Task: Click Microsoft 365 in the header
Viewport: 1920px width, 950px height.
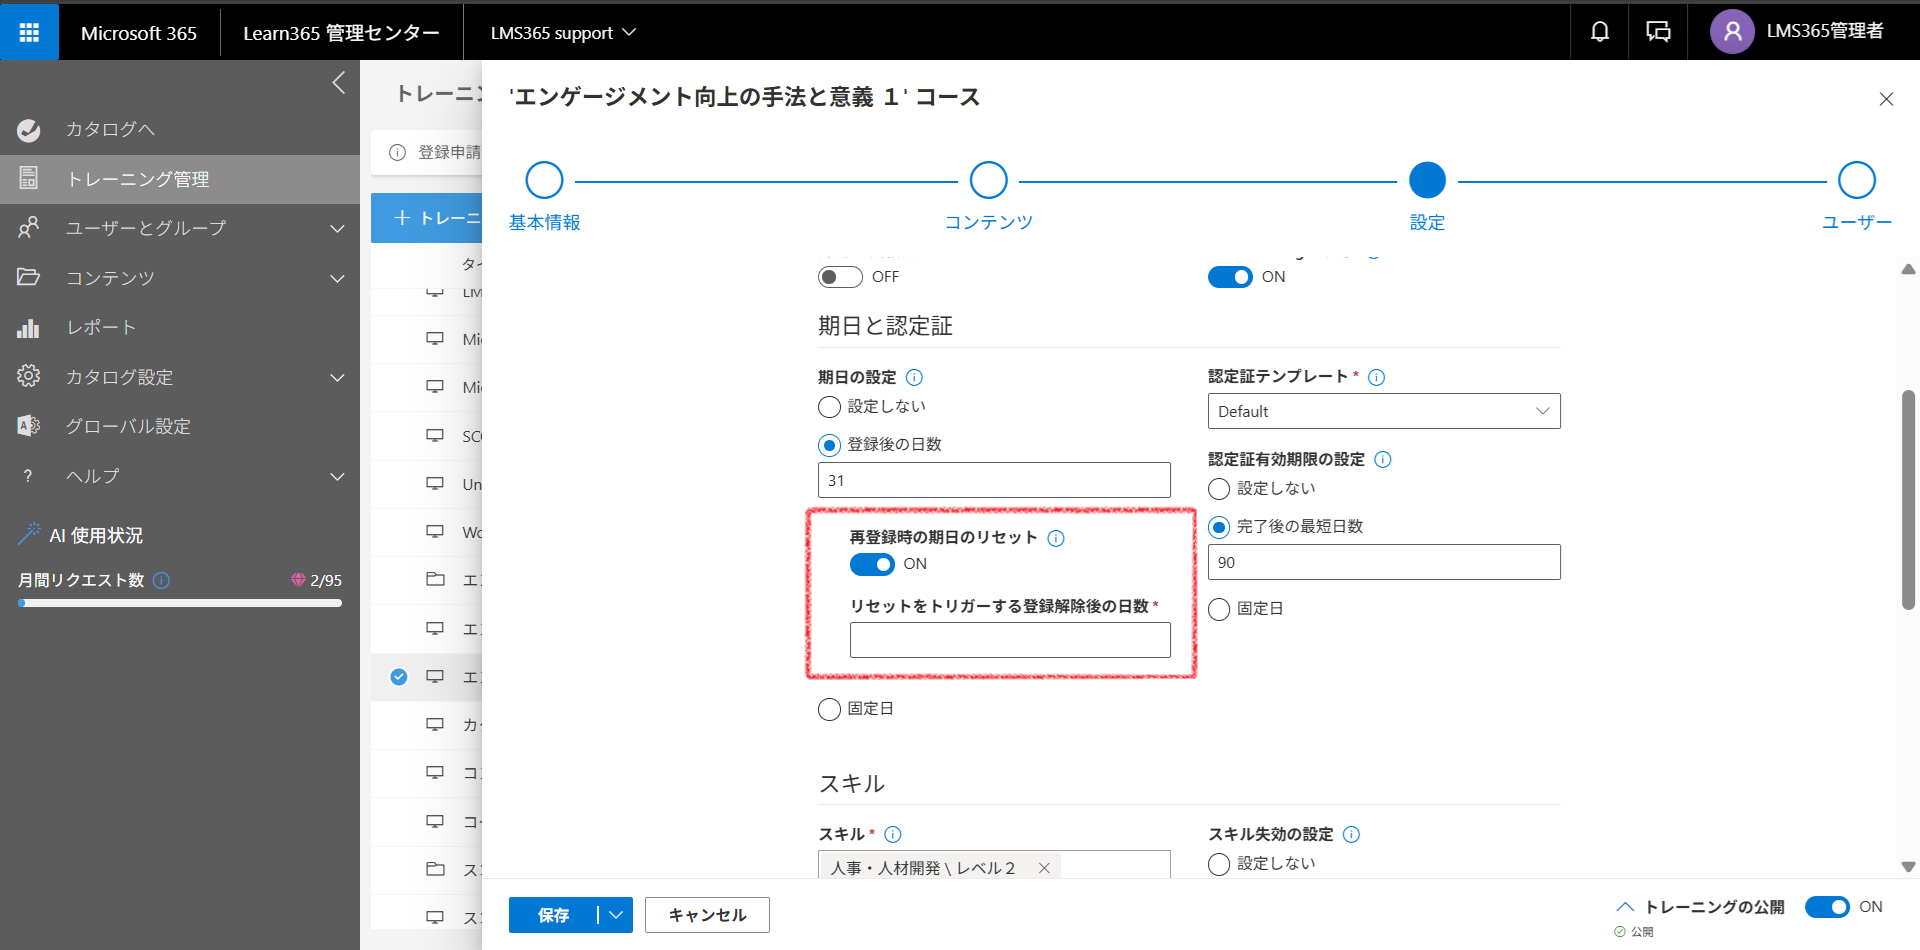Action: coord(139,32)
